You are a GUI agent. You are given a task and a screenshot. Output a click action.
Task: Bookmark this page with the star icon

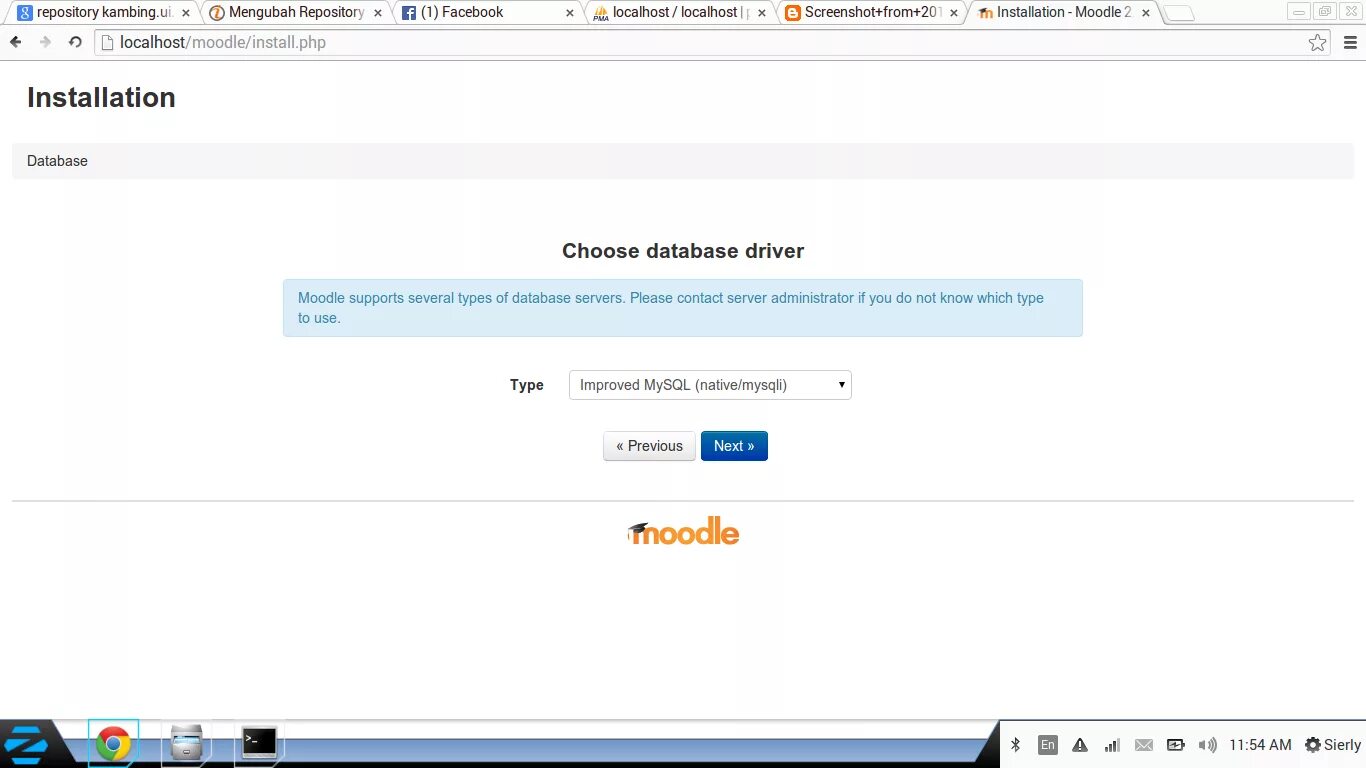pyautogui.click(x=1317, y=42)
